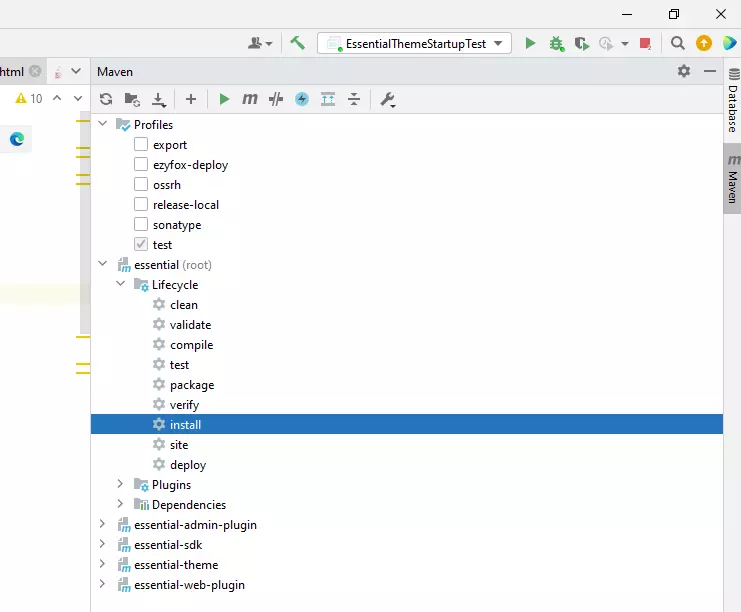Screen dimensions: 741x612
Task: Select the Maven side tab
Action: pos(732,182)
